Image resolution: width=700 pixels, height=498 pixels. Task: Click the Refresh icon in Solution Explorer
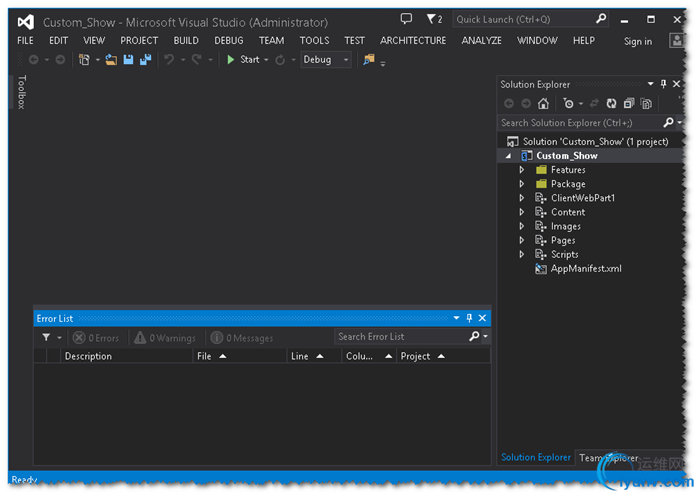click(609, 103)
